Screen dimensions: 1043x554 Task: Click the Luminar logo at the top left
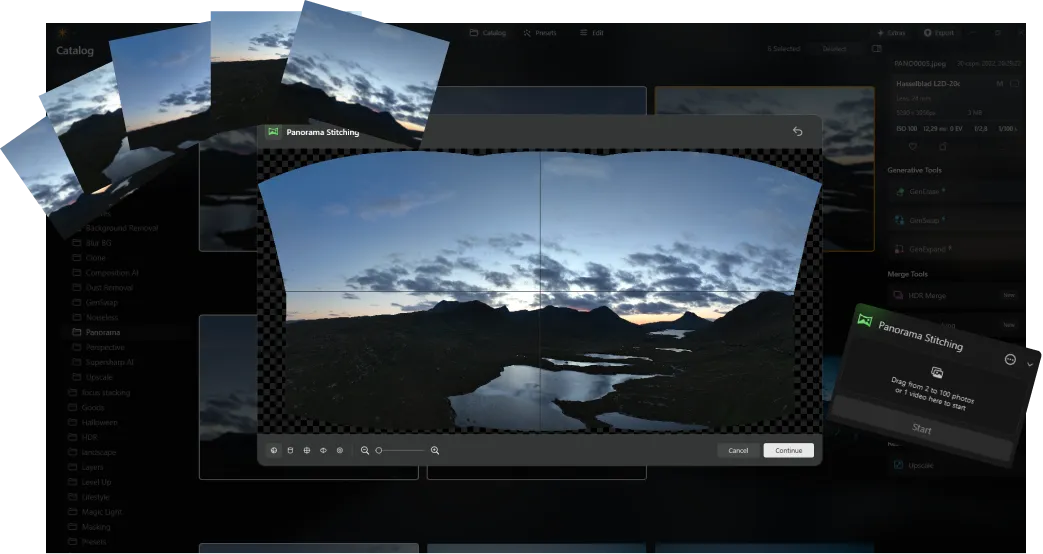63,33
